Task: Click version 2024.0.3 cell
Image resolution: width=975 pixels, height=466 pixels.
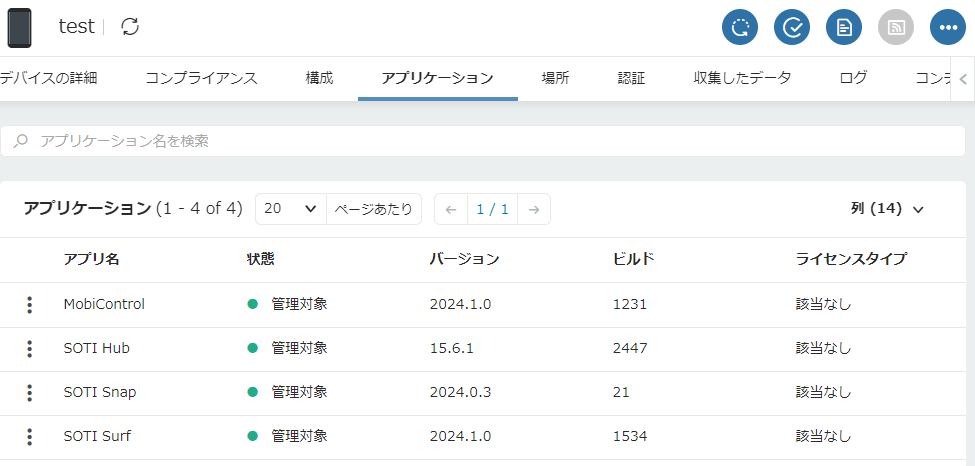Action: [460, 393]
